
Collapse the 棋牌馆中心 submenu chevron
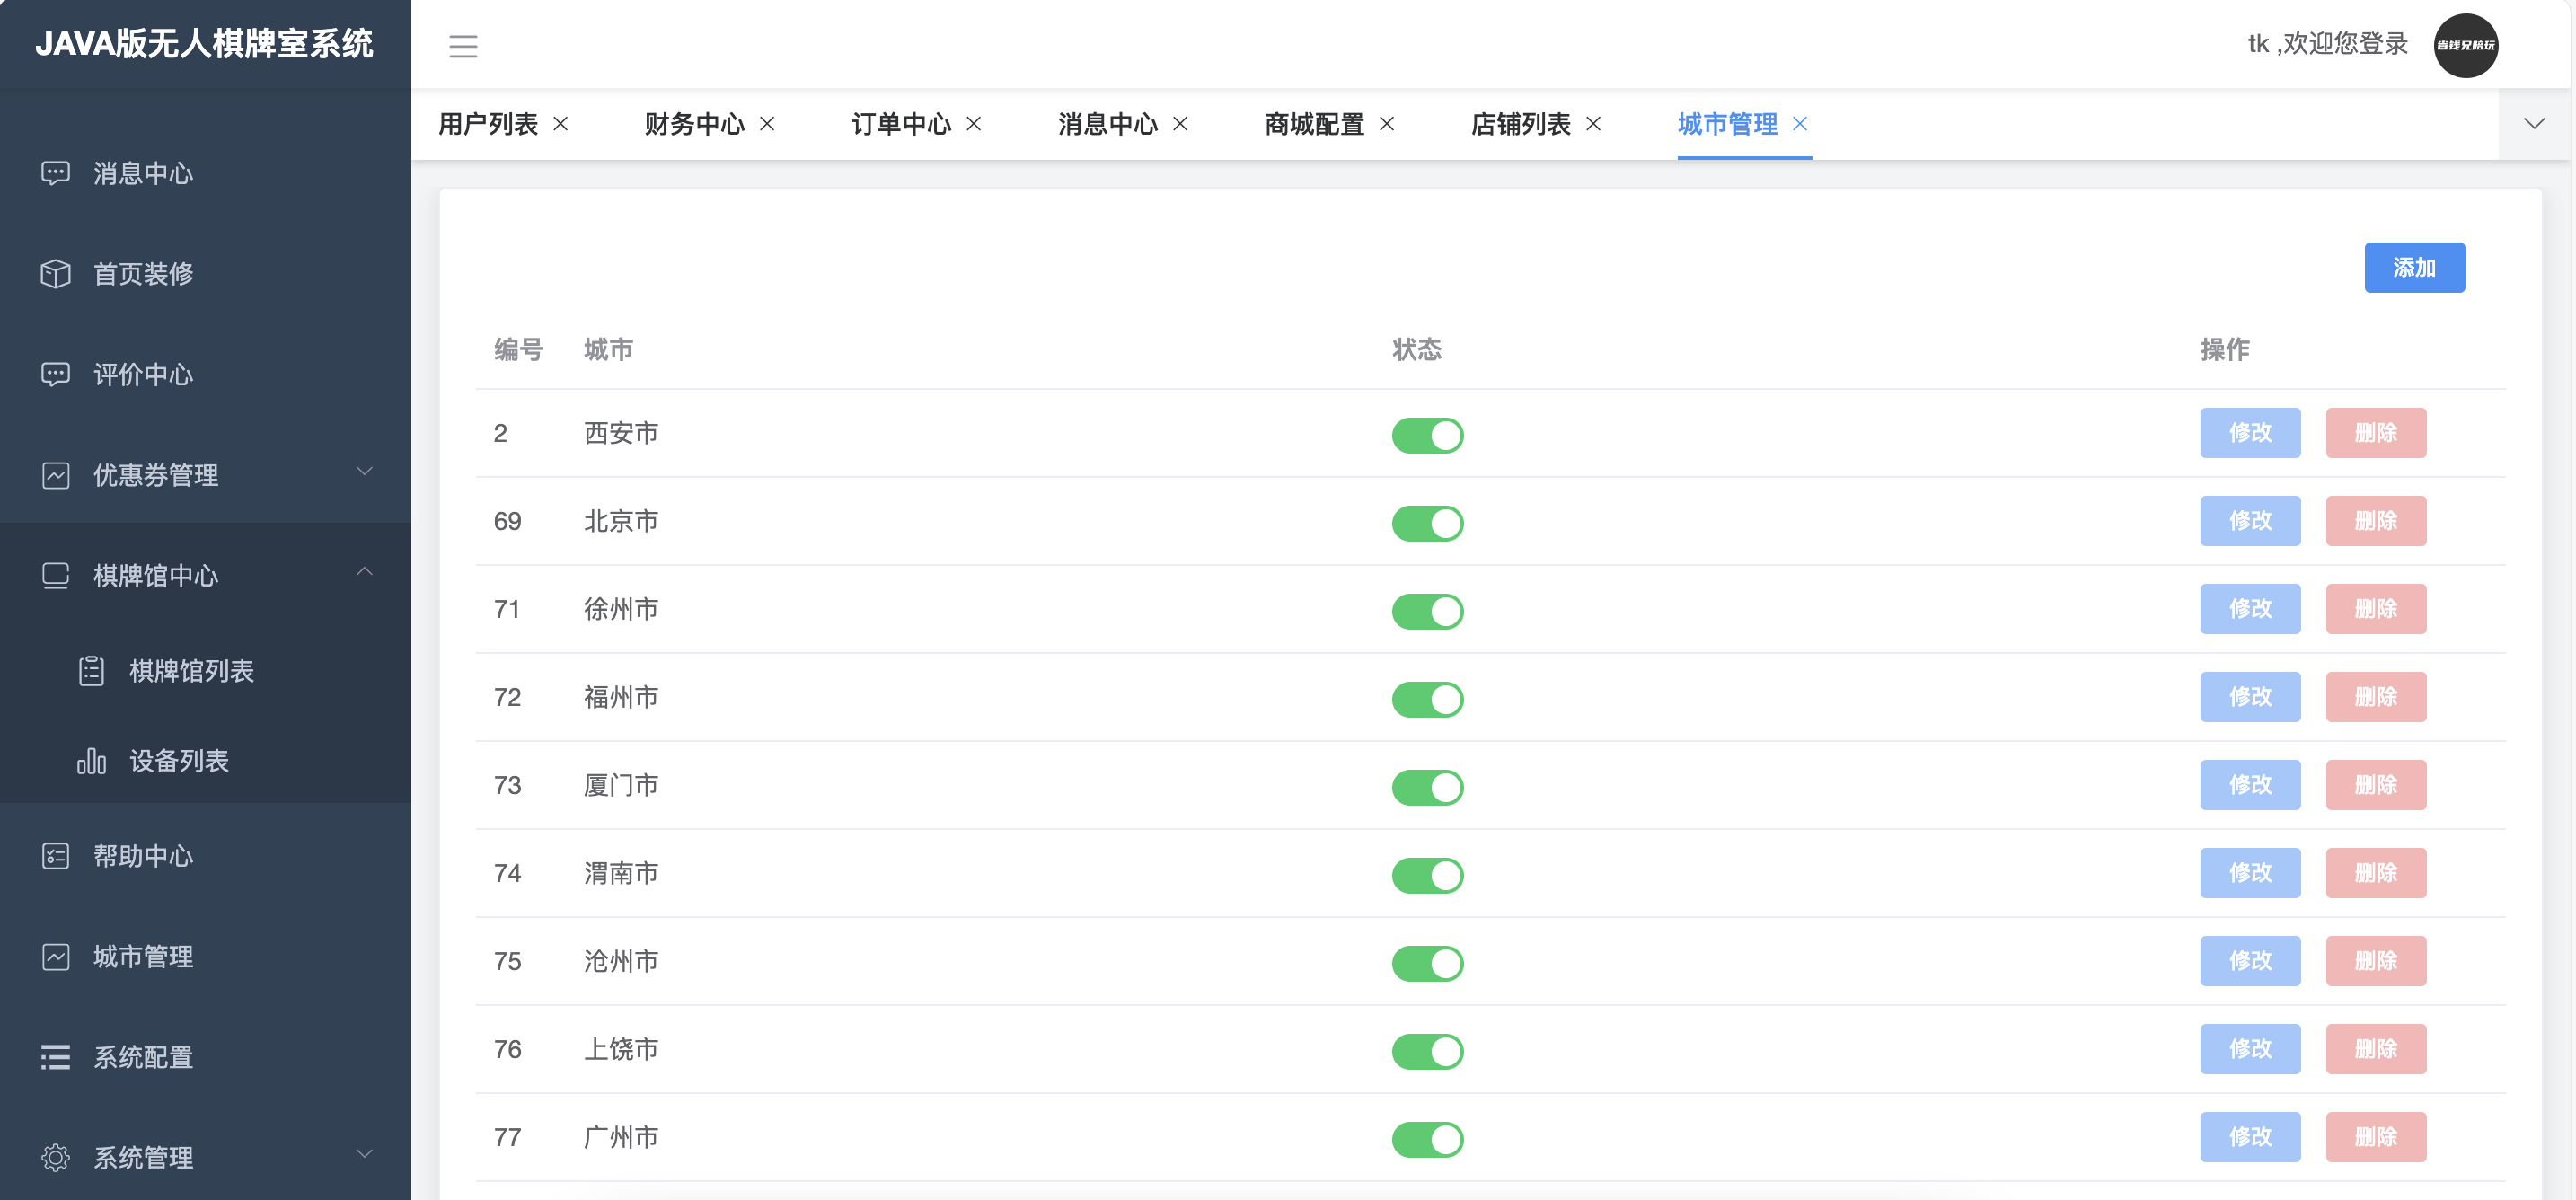[x=365, y=571]
